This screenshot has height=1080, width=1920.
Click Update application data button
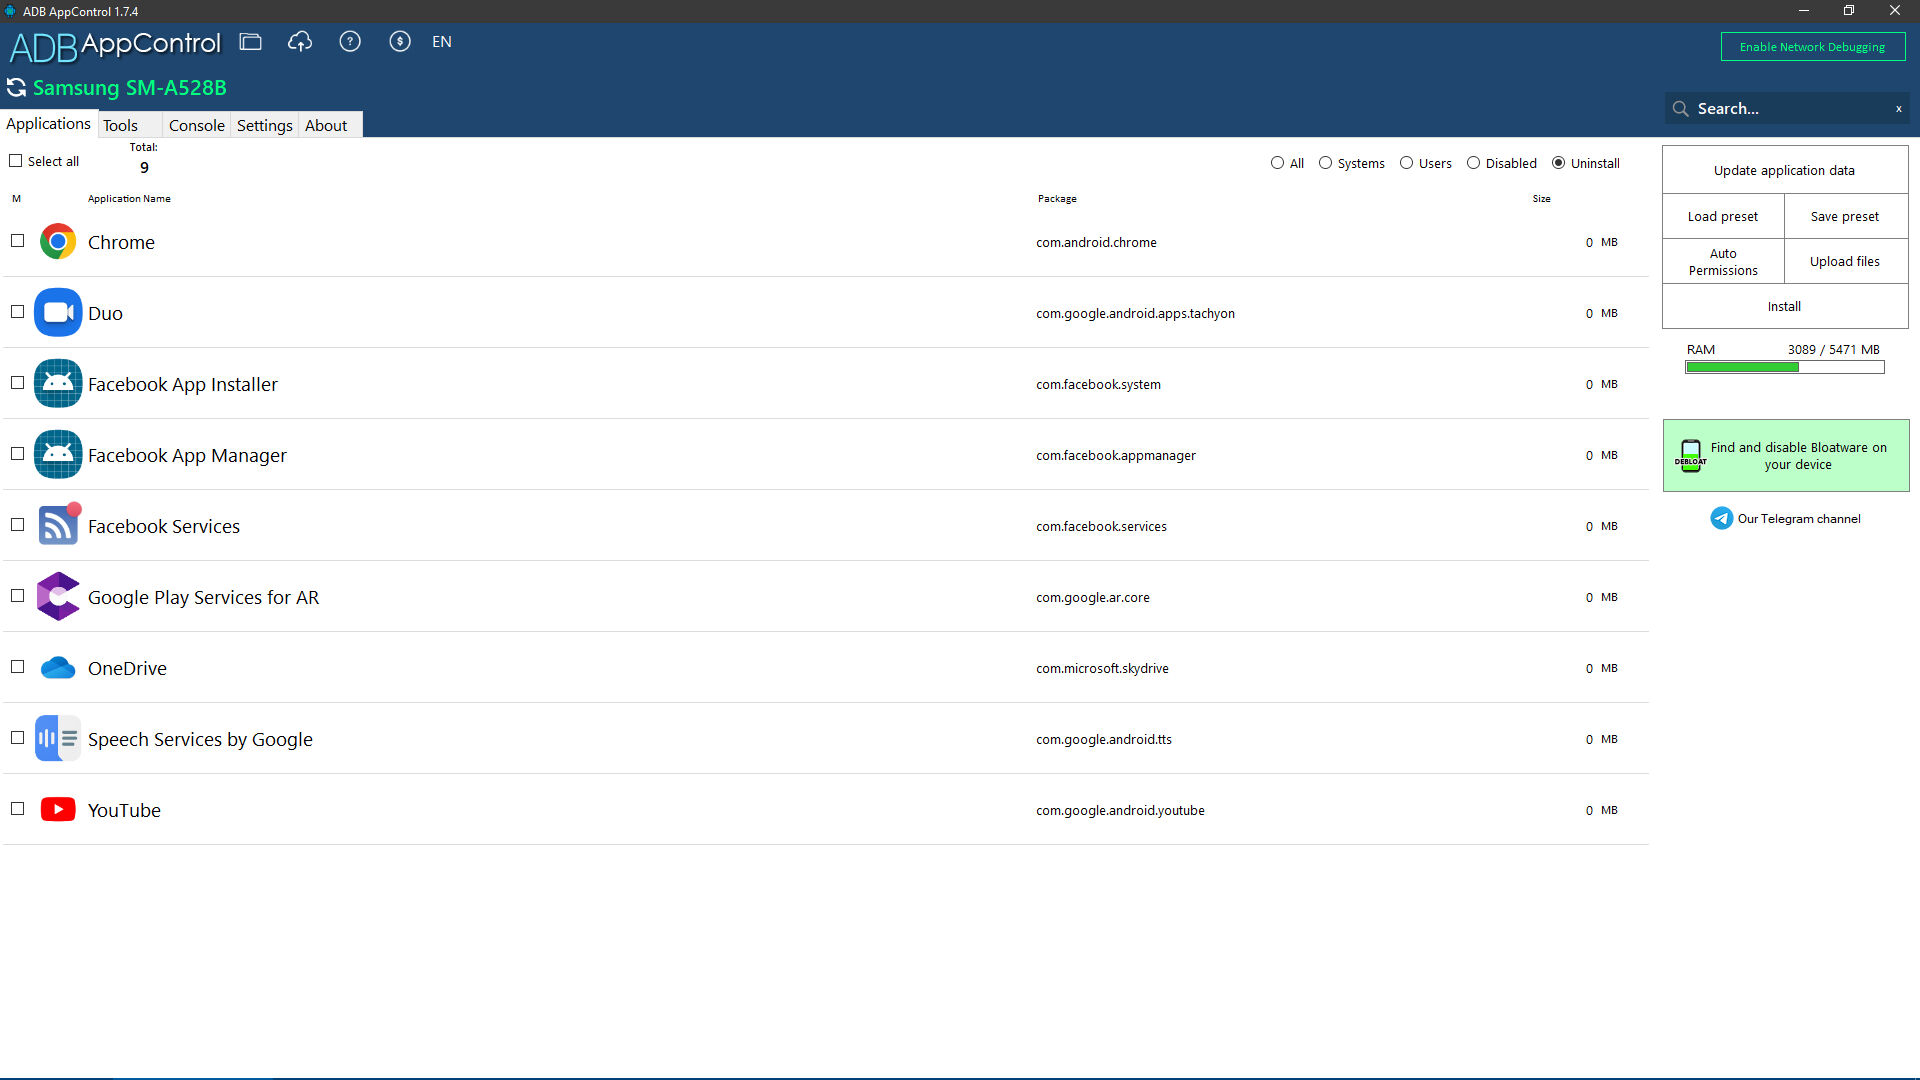1784,170
